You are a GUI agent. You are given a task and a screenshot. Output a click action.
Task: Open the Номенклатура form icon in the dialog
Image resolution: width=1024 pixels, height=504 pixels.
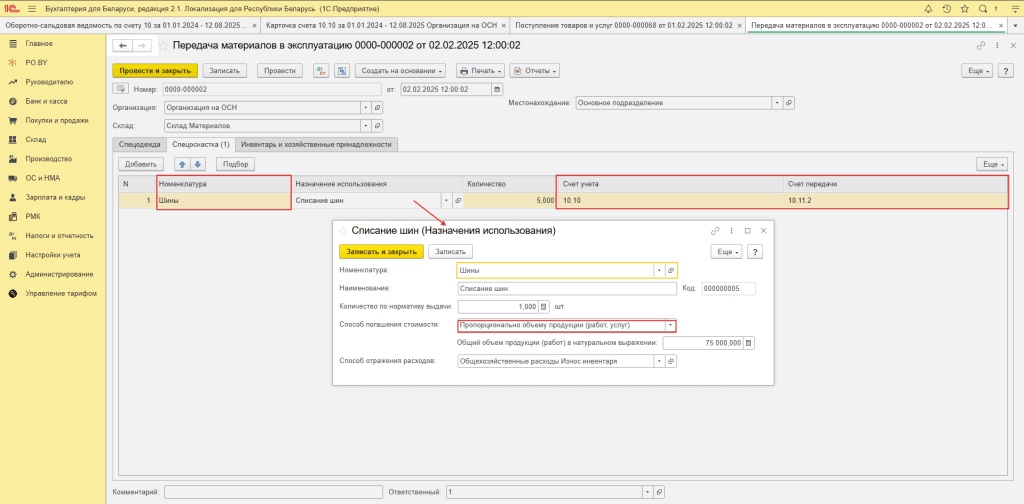[x=671, y=270]
